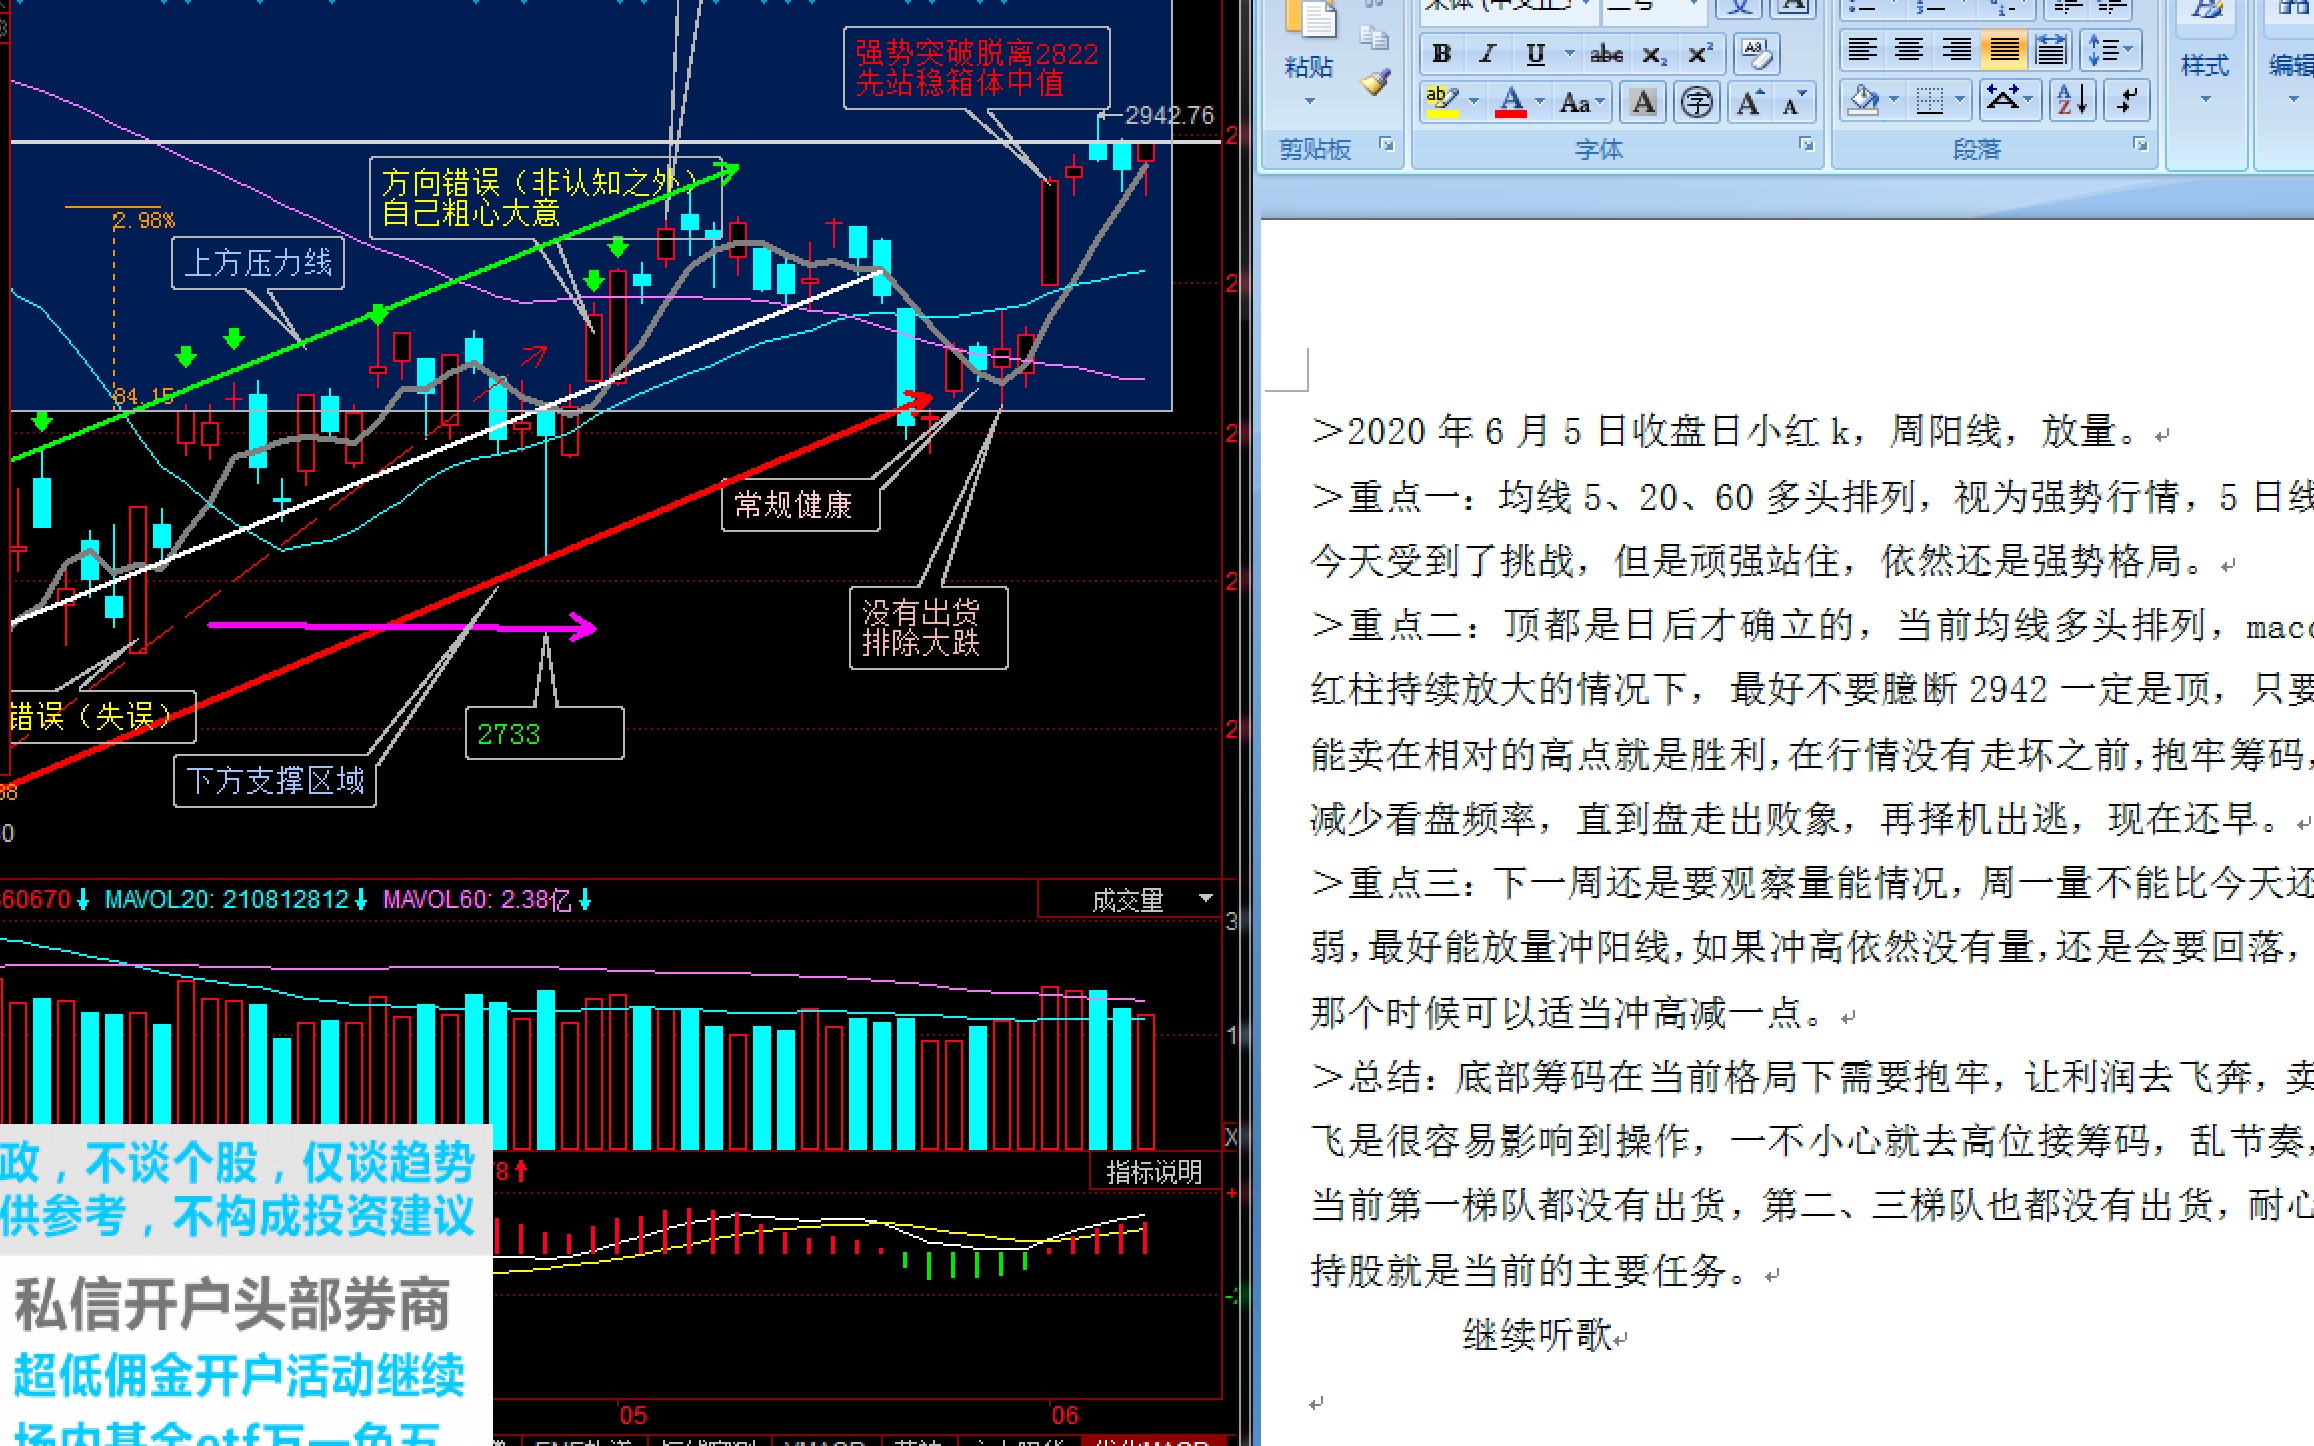Toggle Superscript x² formatting
Viewport: 2314px width, 1446px height.
pos(1700,54)
